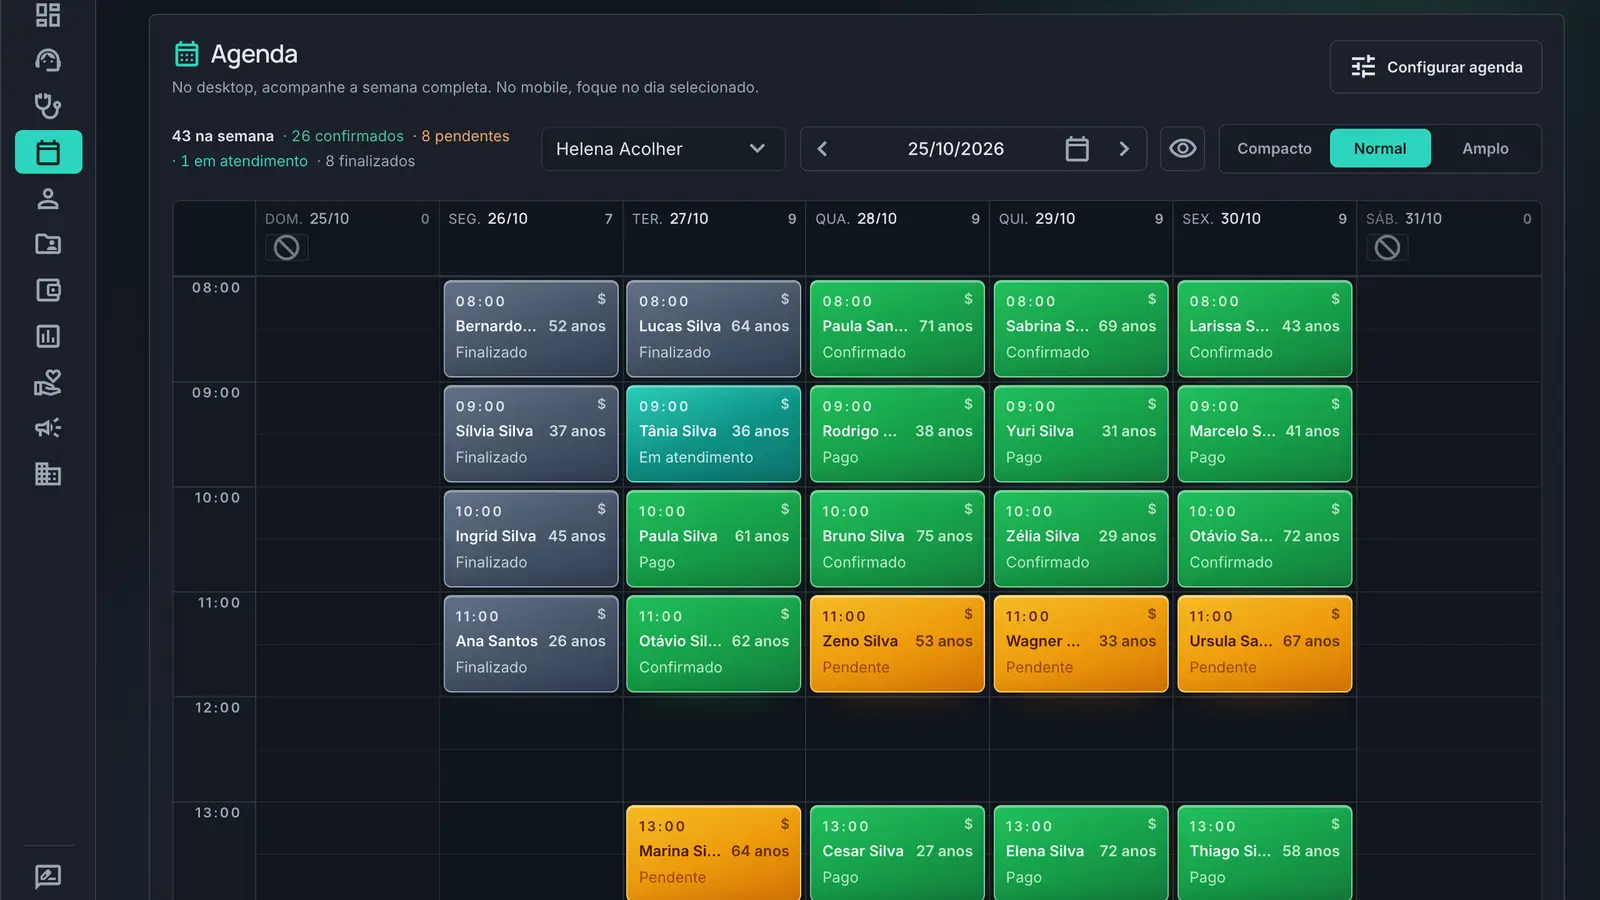Open Marcelo 09:00 paid appointment
This screenshot has width=1600, height=900.
coord(1264,434)
